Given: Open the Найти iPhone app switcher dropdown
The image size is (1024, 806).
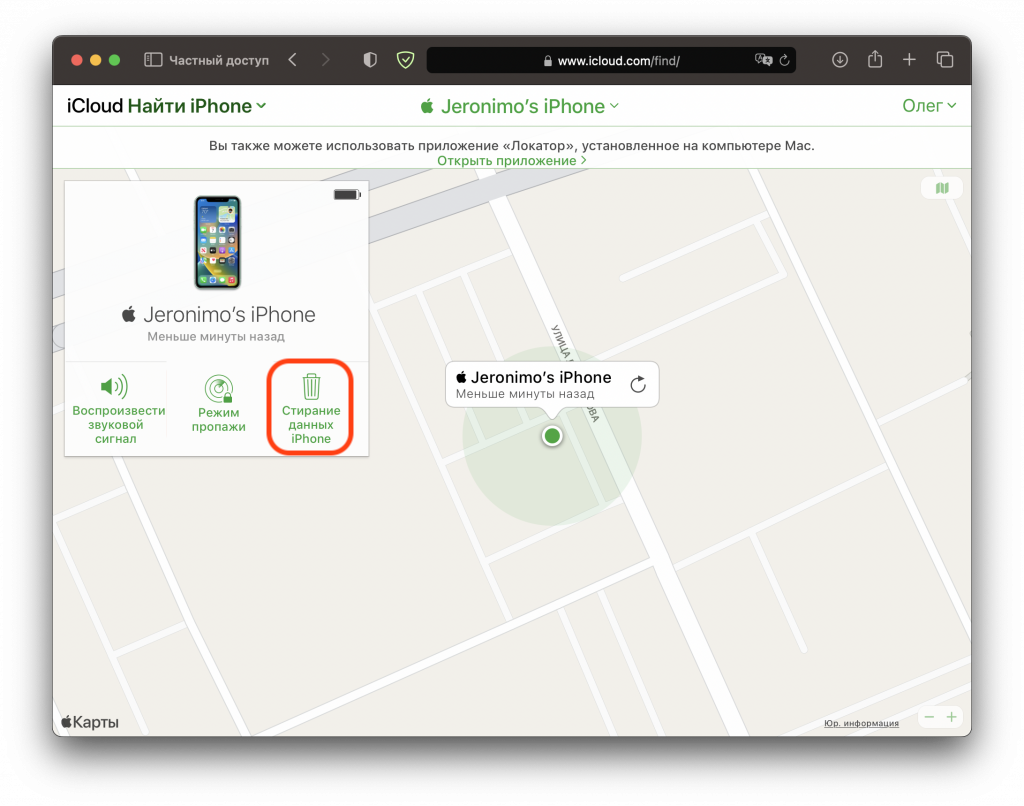Looking at the screenshot, I should tap(197, 106).
